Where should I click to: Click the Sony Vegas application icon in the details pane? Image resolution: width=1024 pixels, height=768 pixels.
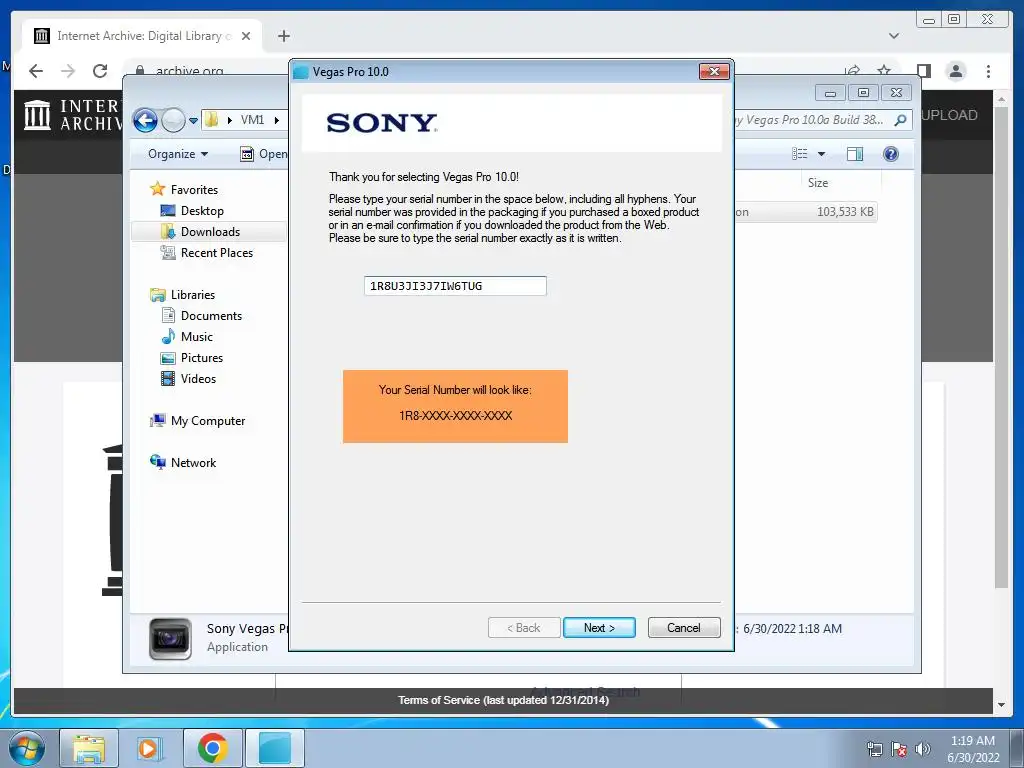[x=170, y=639]
